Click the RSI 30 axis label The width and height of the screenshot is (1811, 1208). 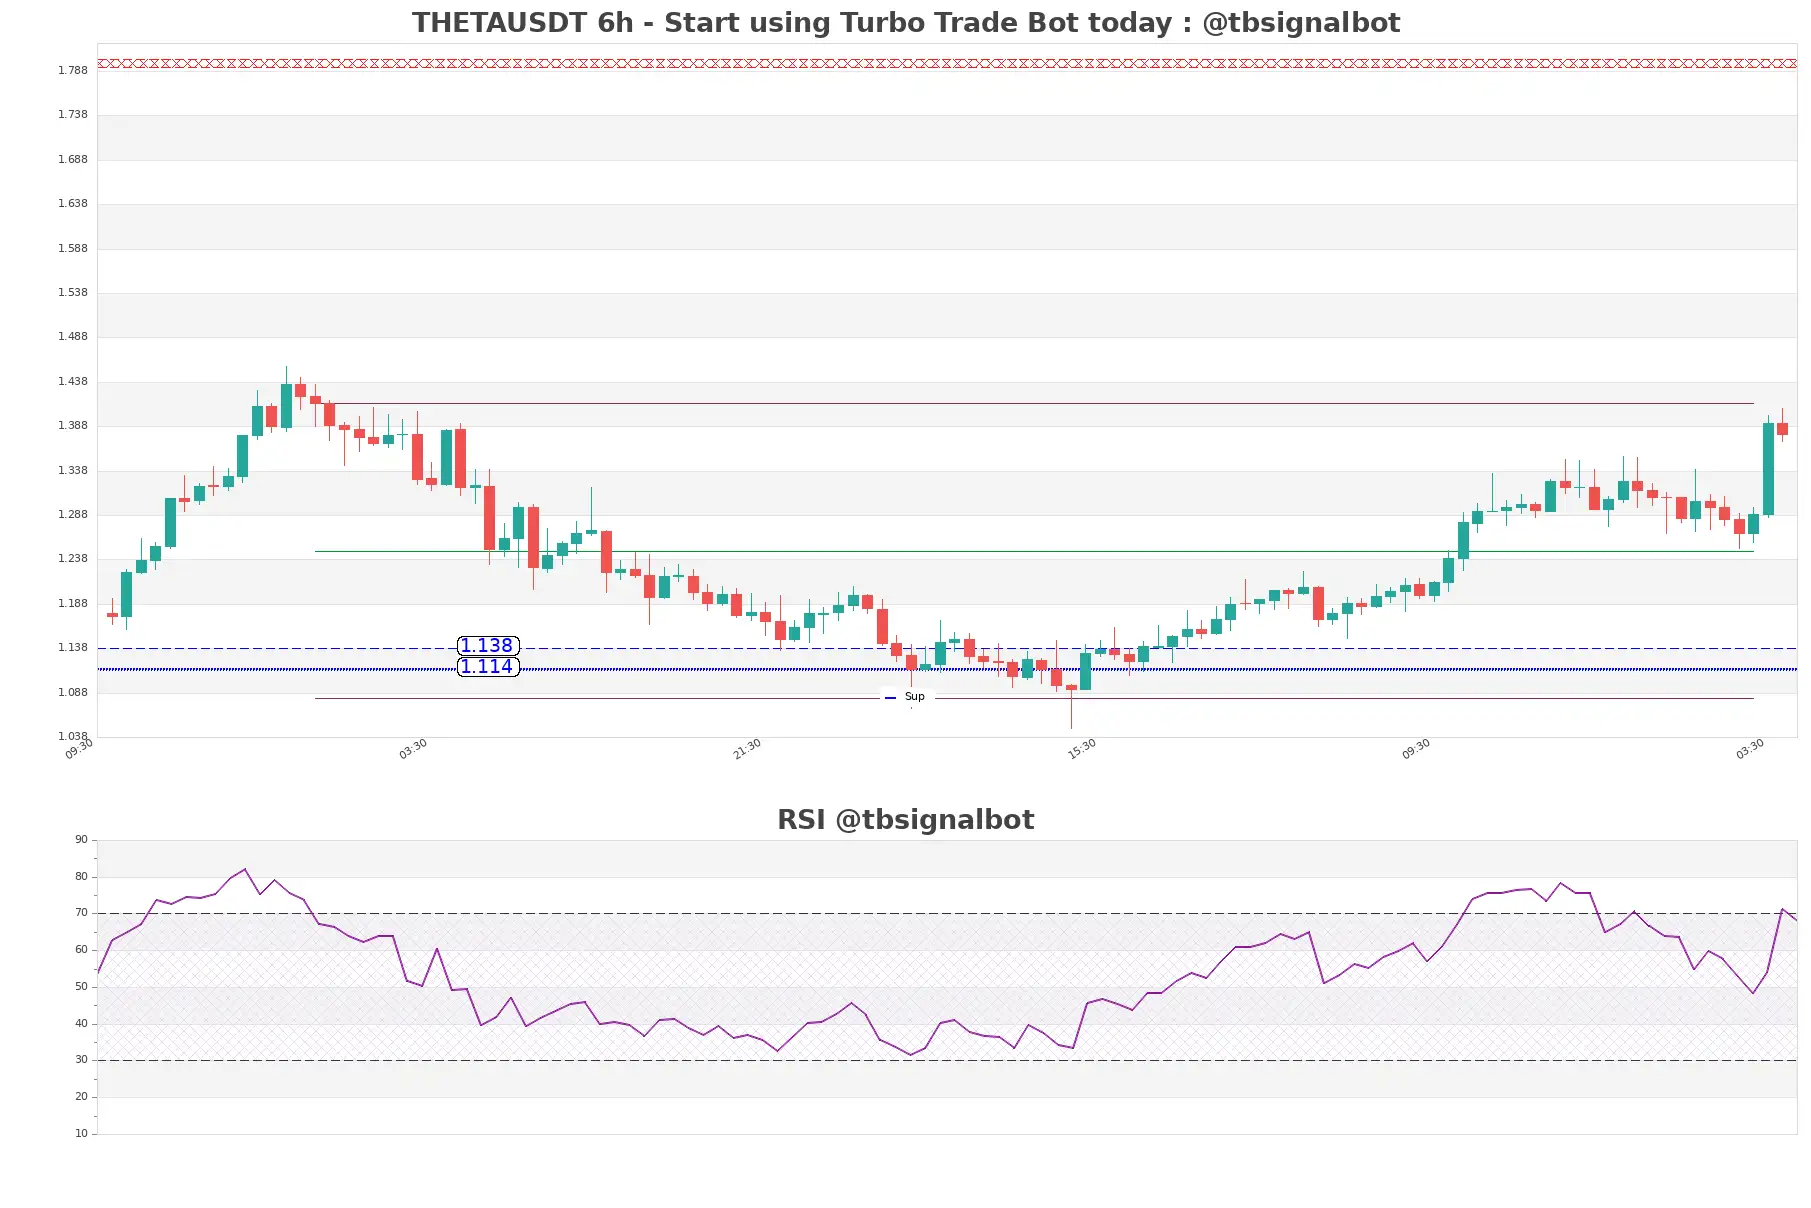point(81,1060)
